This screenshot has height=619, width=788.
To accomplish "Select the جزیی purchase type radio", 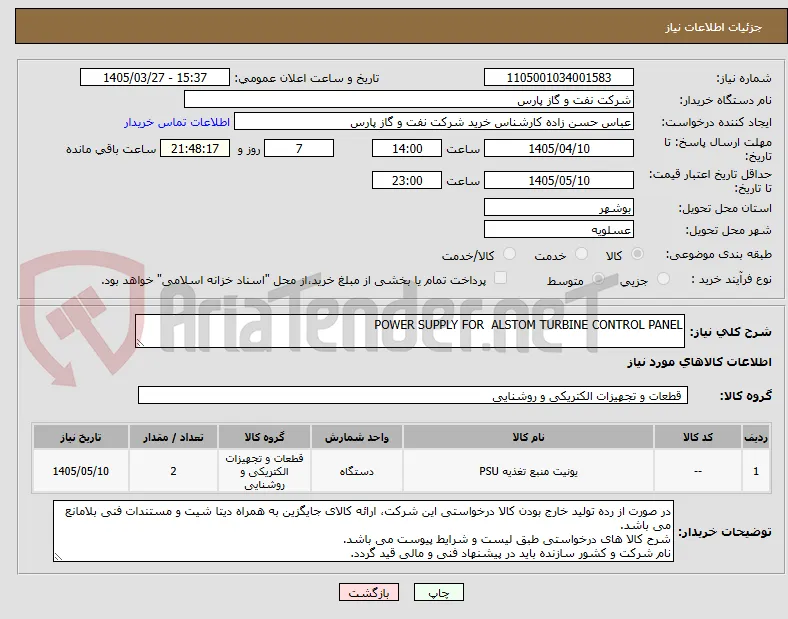I will point(663,278).
